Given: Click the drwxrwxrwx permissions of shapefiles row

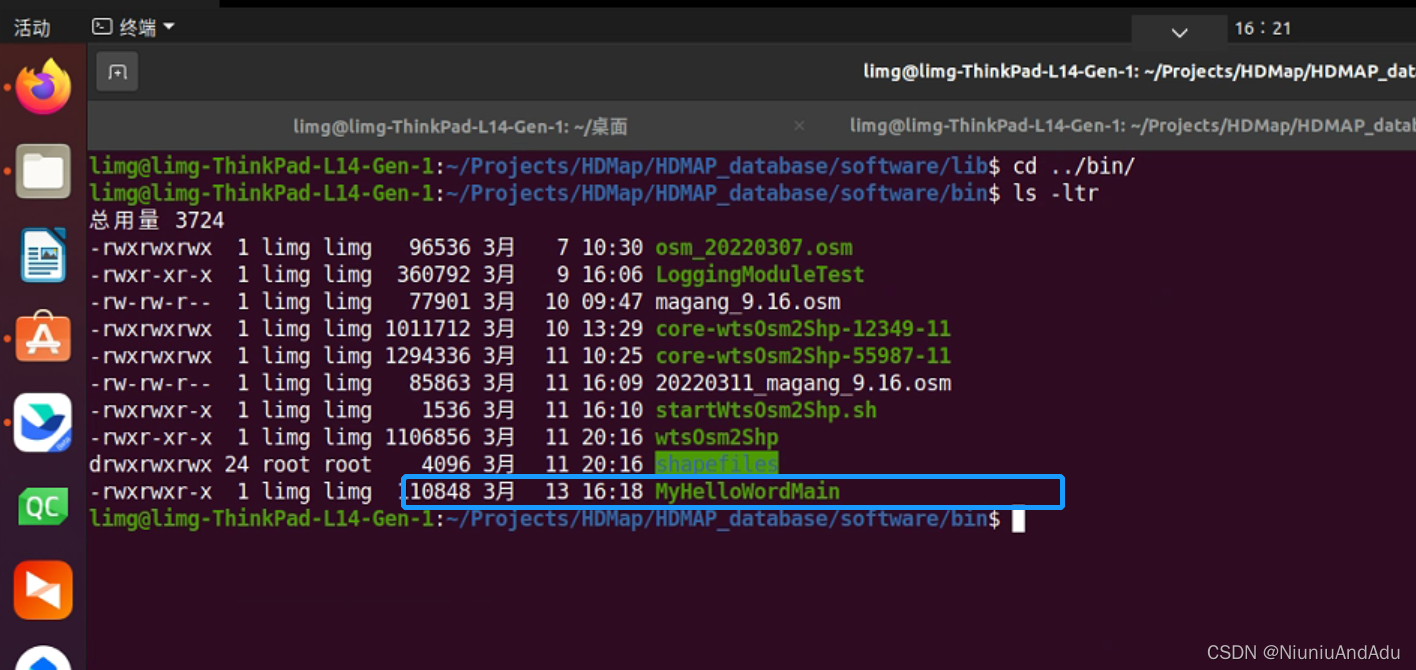Looking at the screenshot, I should (150, 464).
